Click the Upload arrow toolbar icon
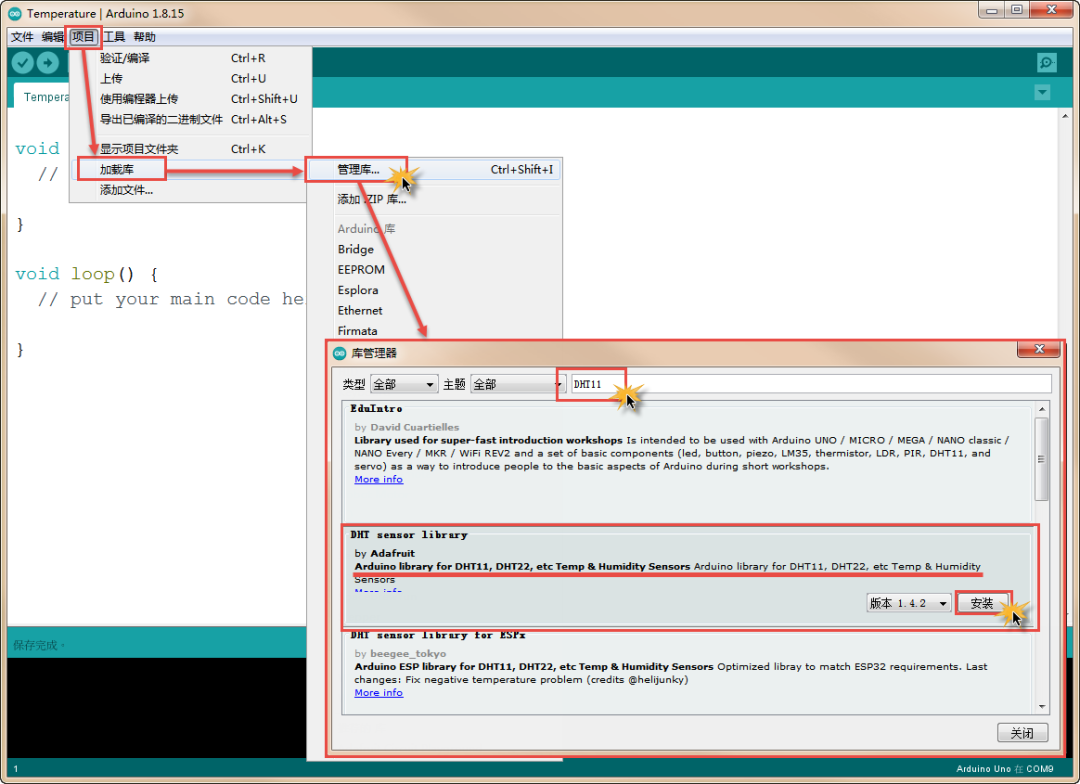Screen dimensions: 1080x784 (x=48, y=63)
